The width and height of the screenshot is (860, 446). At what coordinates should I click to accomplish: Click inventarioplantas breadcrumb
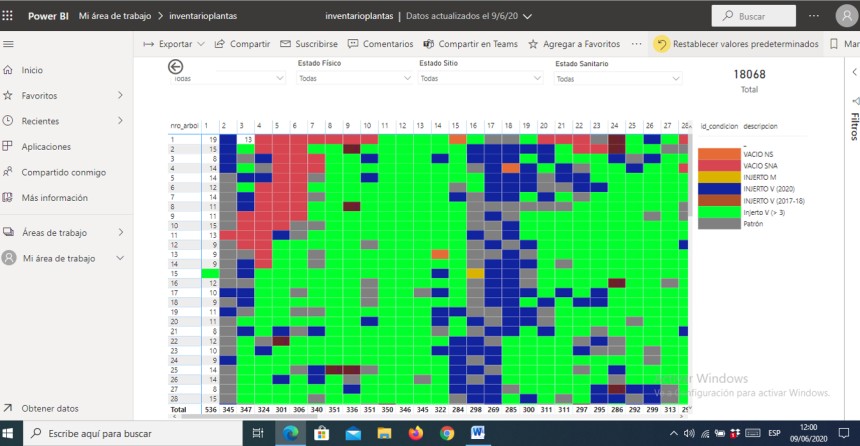[x=203, y=16]
